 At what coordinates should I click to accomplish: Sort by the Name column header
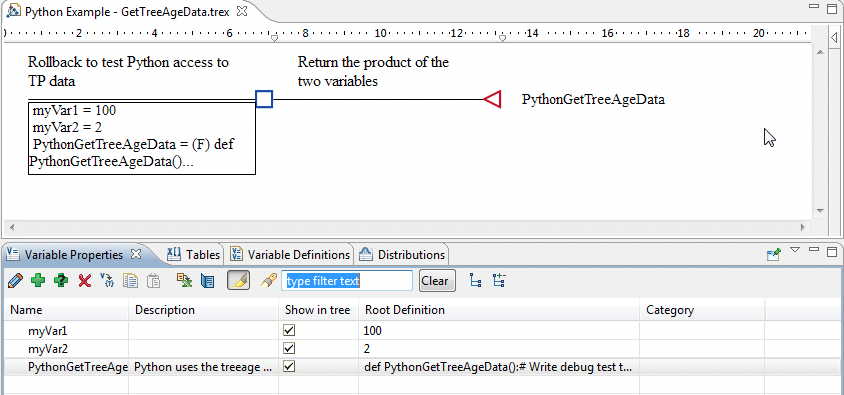click(x=67, y=310)
